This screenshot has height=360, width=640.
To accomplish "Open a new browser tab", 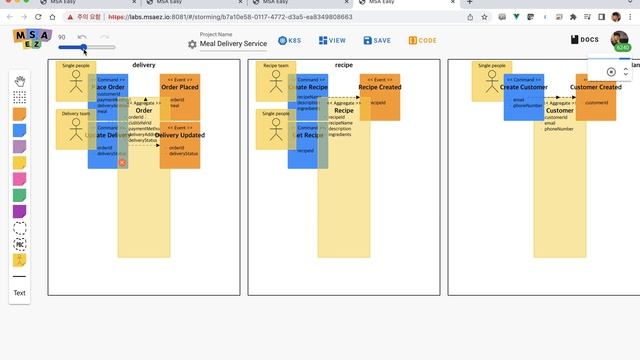I will point(470,2).
